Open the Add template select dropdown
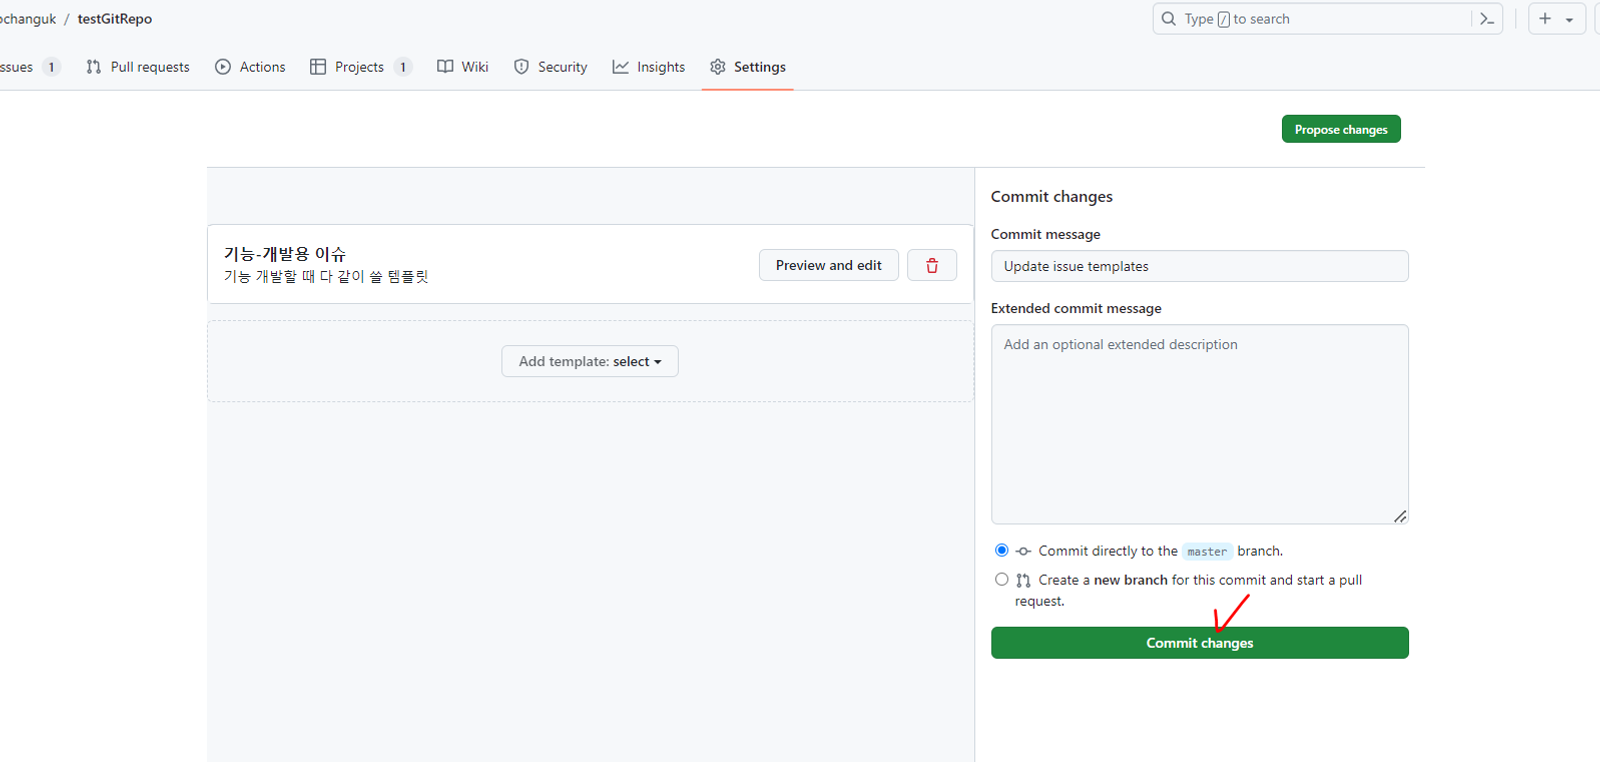This screenshot has width=1600, height=762. click(590, 361)
